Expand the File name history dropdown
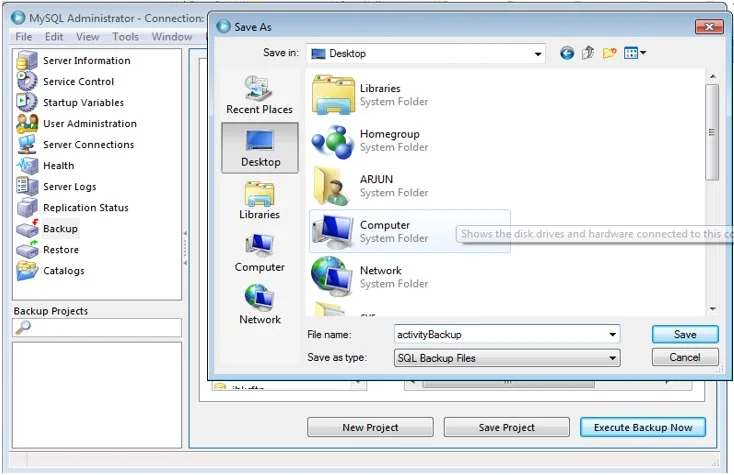 tap(612, 334)
